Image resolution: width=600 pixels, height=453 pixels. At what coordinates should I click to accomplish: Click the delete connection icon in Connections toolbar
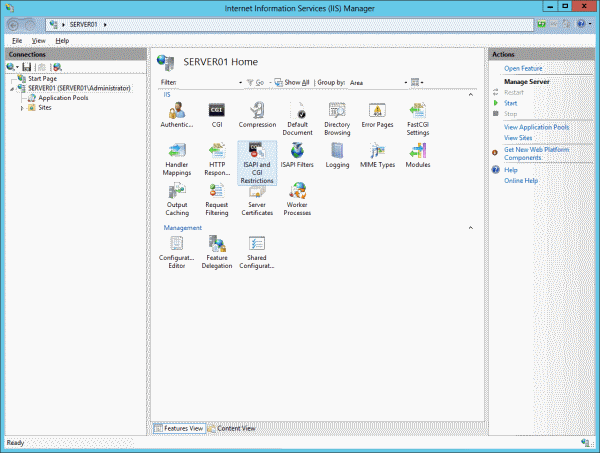tap(57, 67)
